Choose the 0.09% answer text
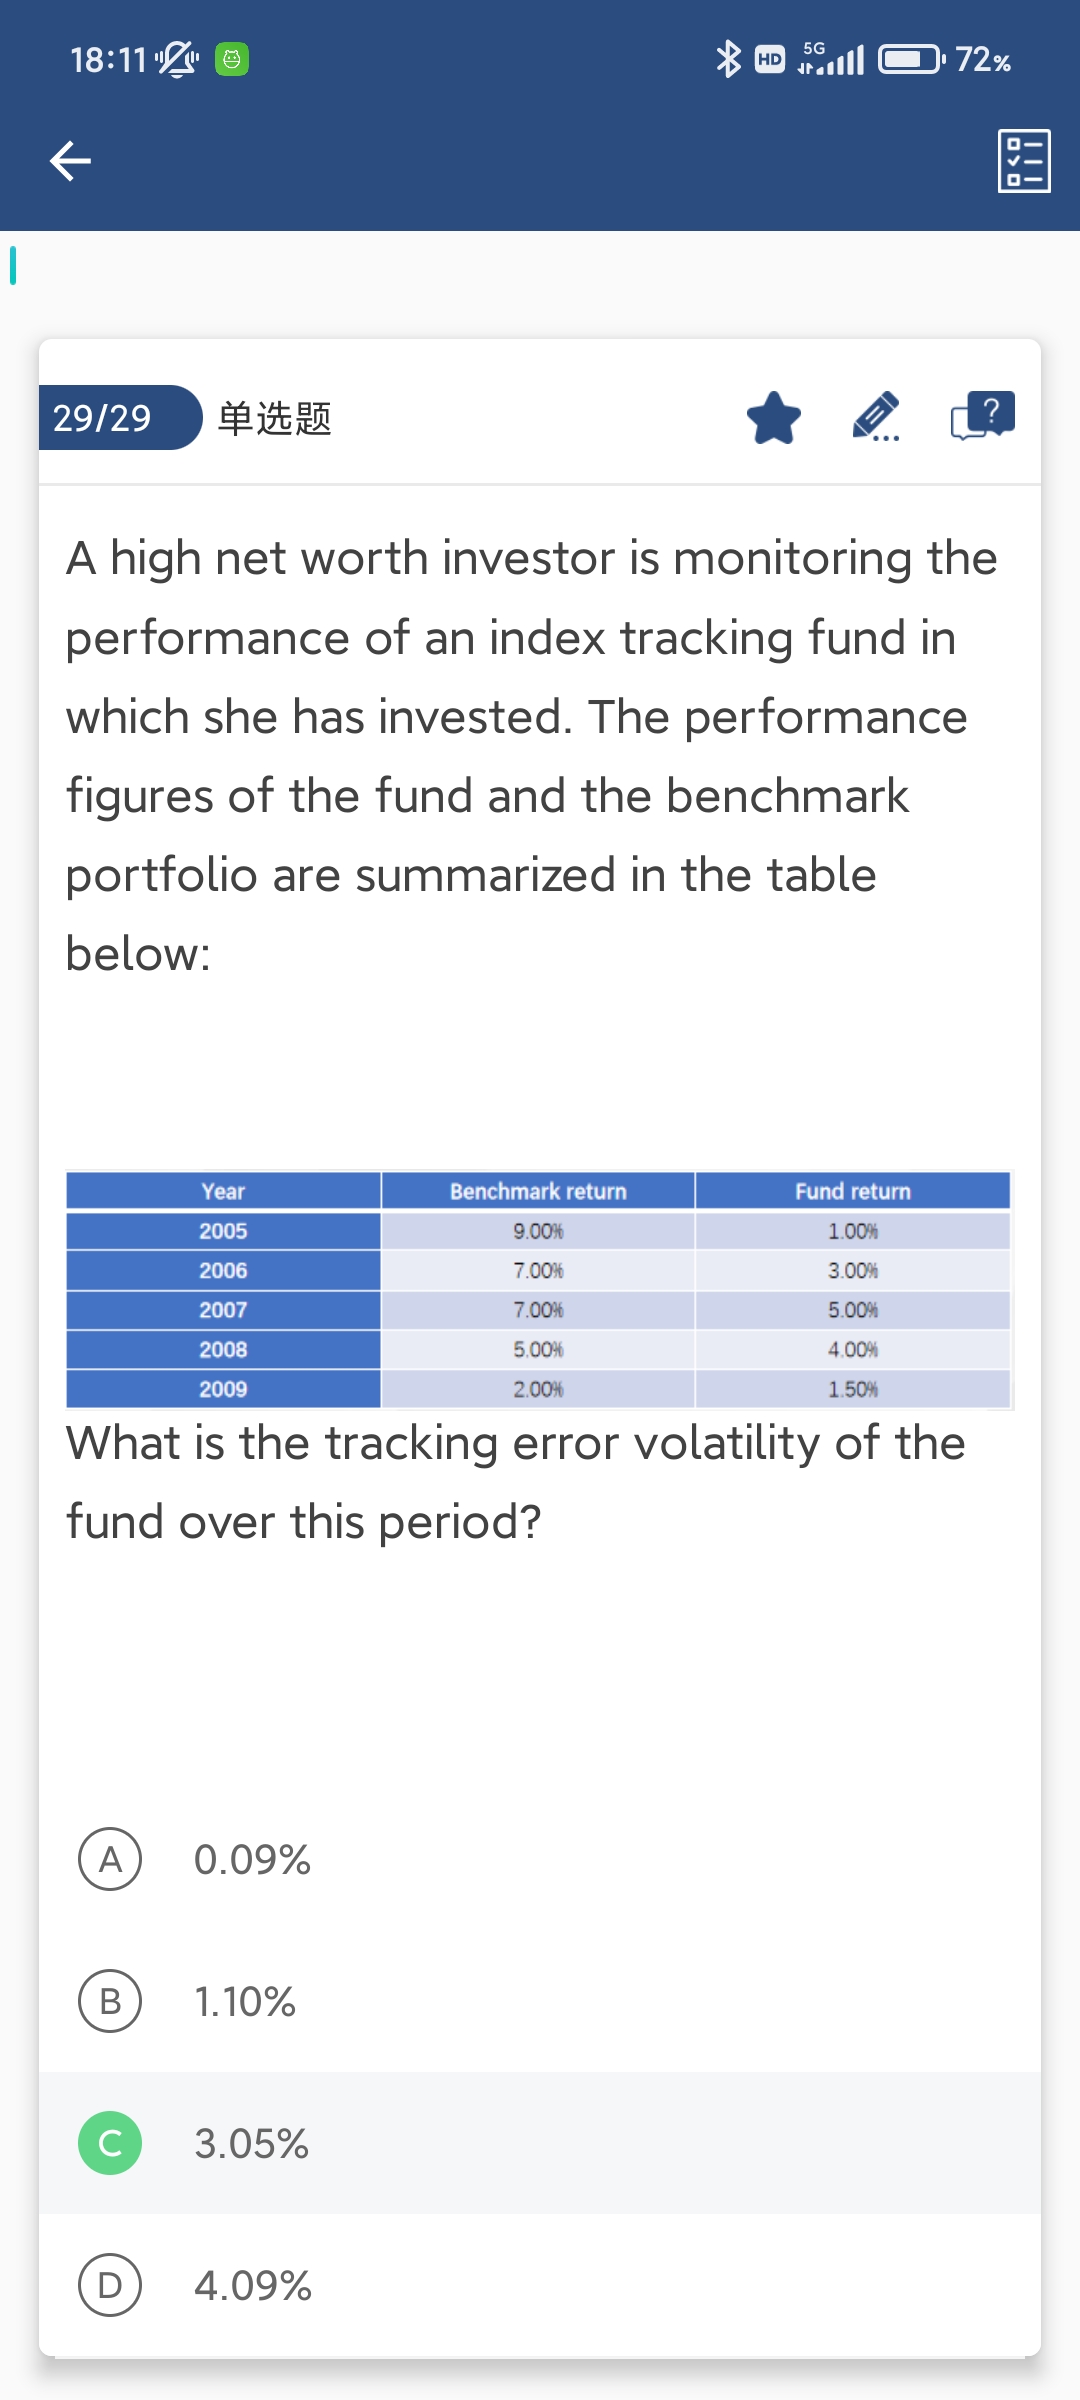Image resolution: width=1080 pixels, height=2400 pixels. (252, 1860)
